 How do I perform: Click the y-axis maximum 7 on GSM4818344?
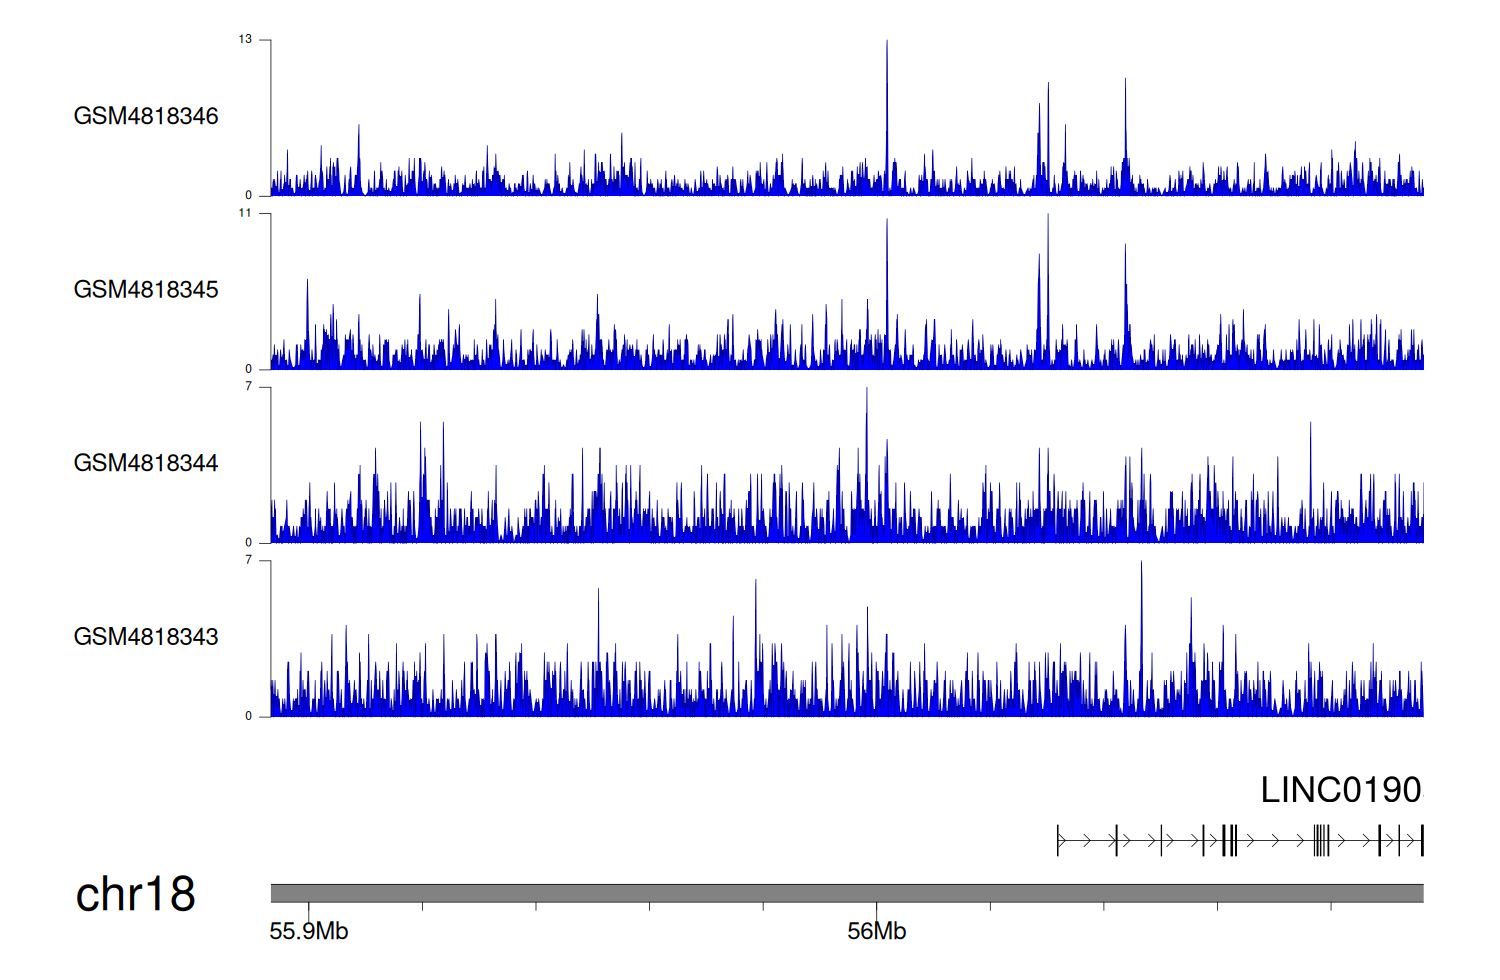coord(248,386)
